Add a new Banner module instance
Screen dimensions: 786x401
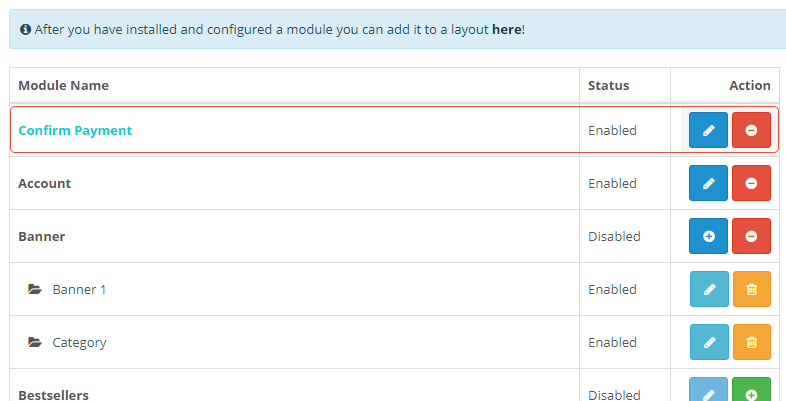708,236
